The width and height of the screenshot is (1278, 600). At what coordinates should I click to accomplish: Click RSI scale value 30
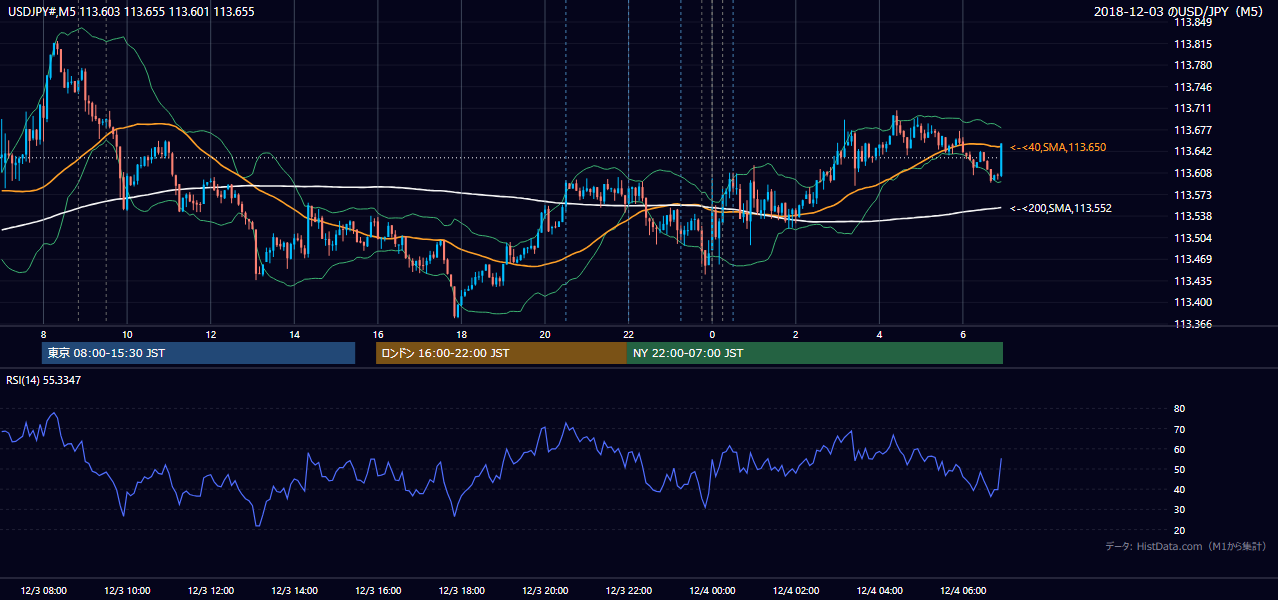(1179, 510)
